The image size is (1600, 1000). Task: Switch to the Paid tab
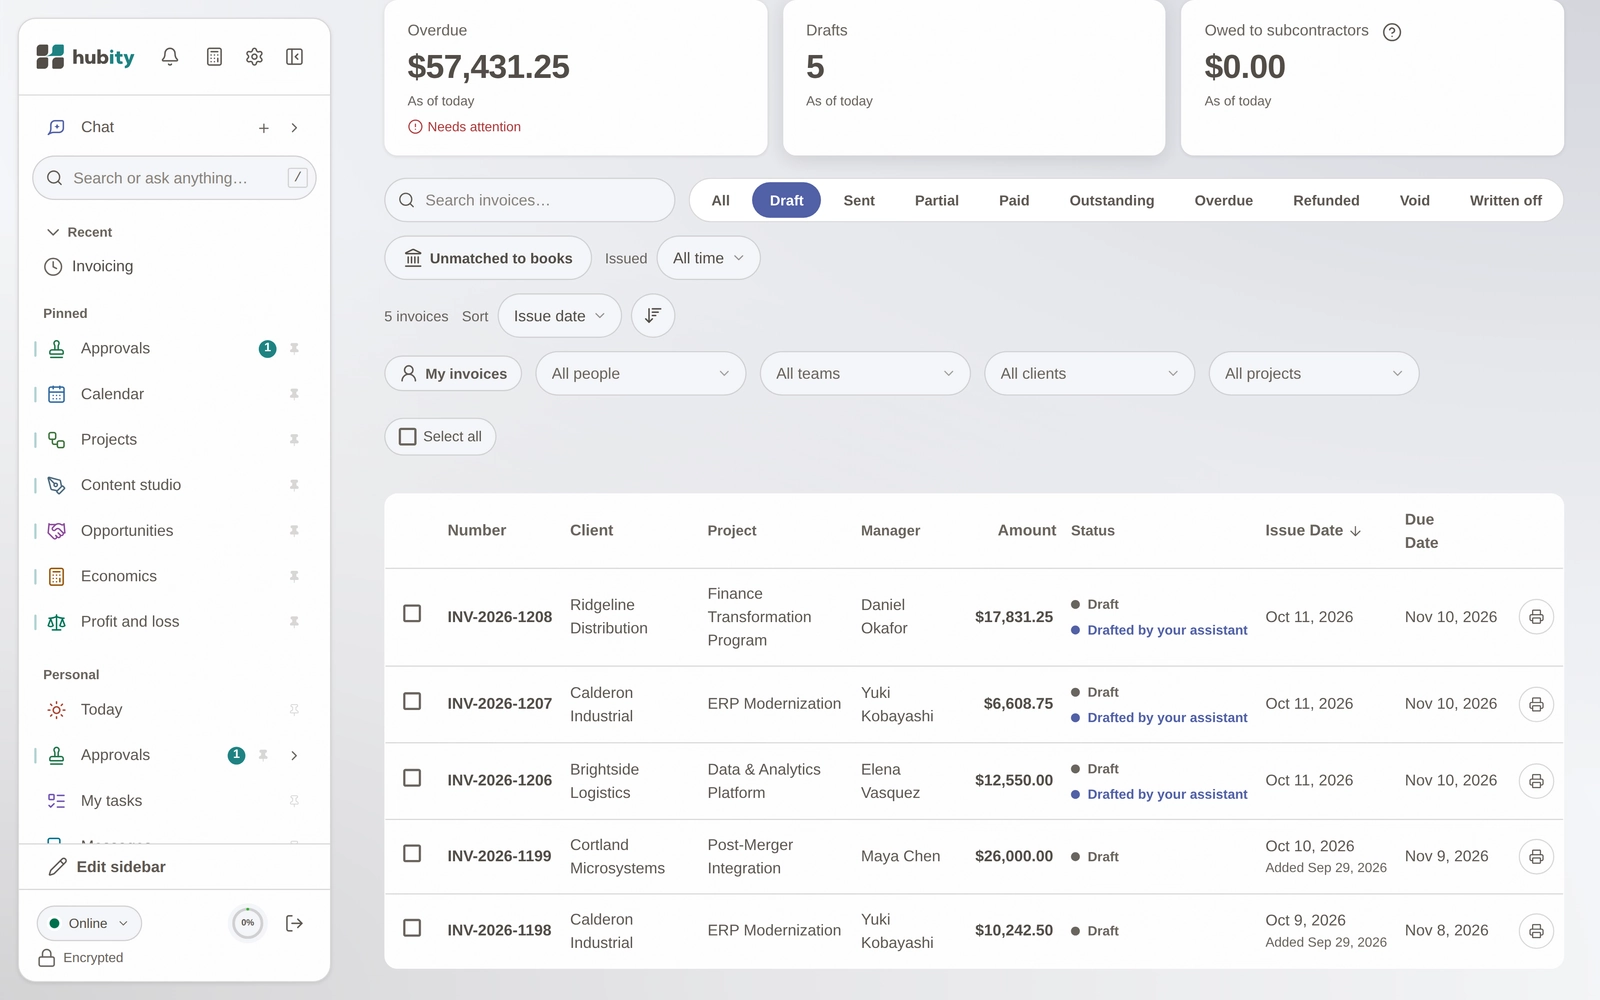[1014, 201]
